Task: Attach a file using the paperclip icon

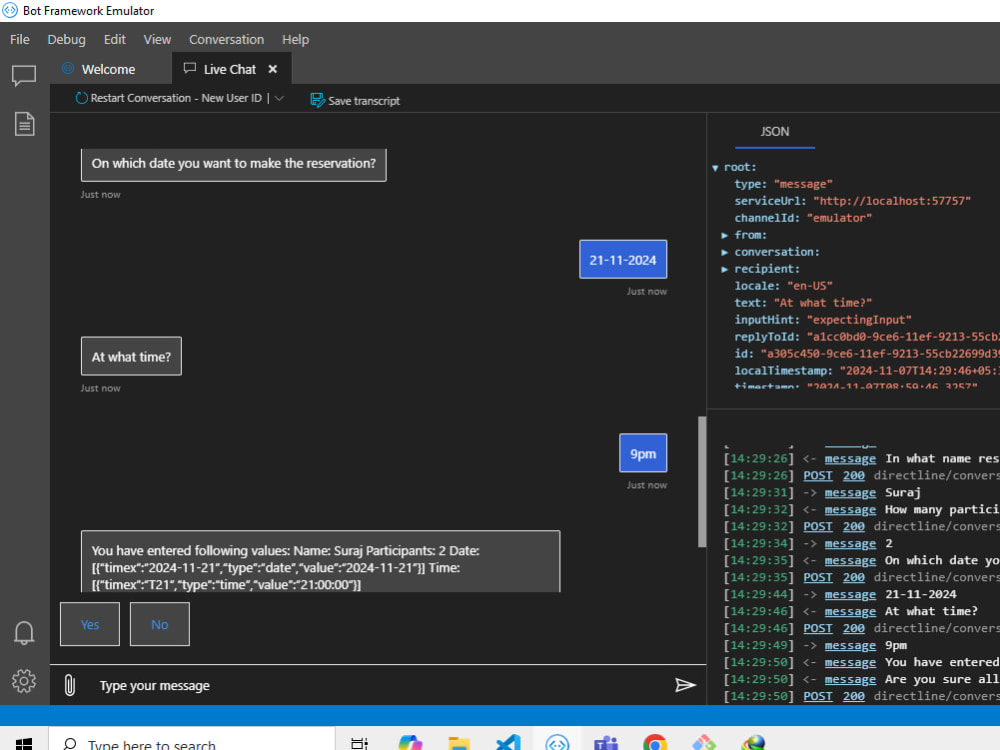Action: [69, 685]
